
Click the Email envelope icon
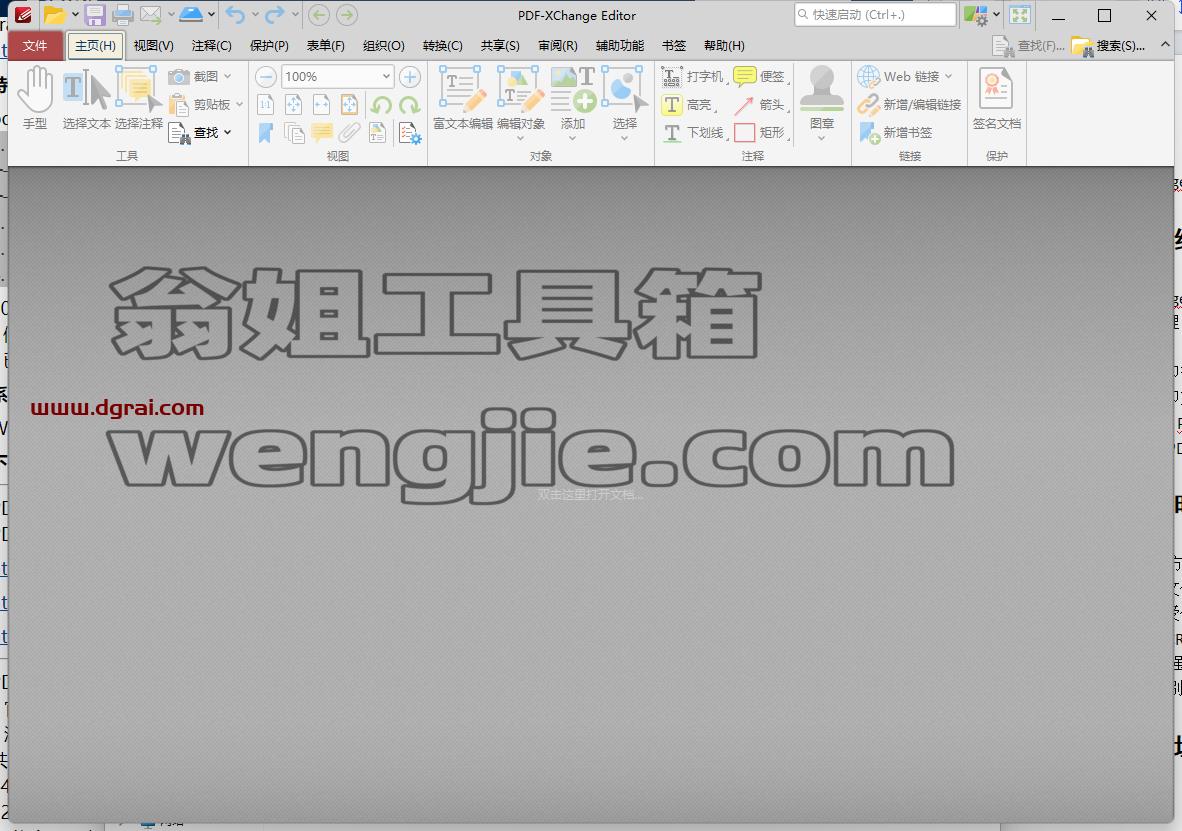point(152,15)
